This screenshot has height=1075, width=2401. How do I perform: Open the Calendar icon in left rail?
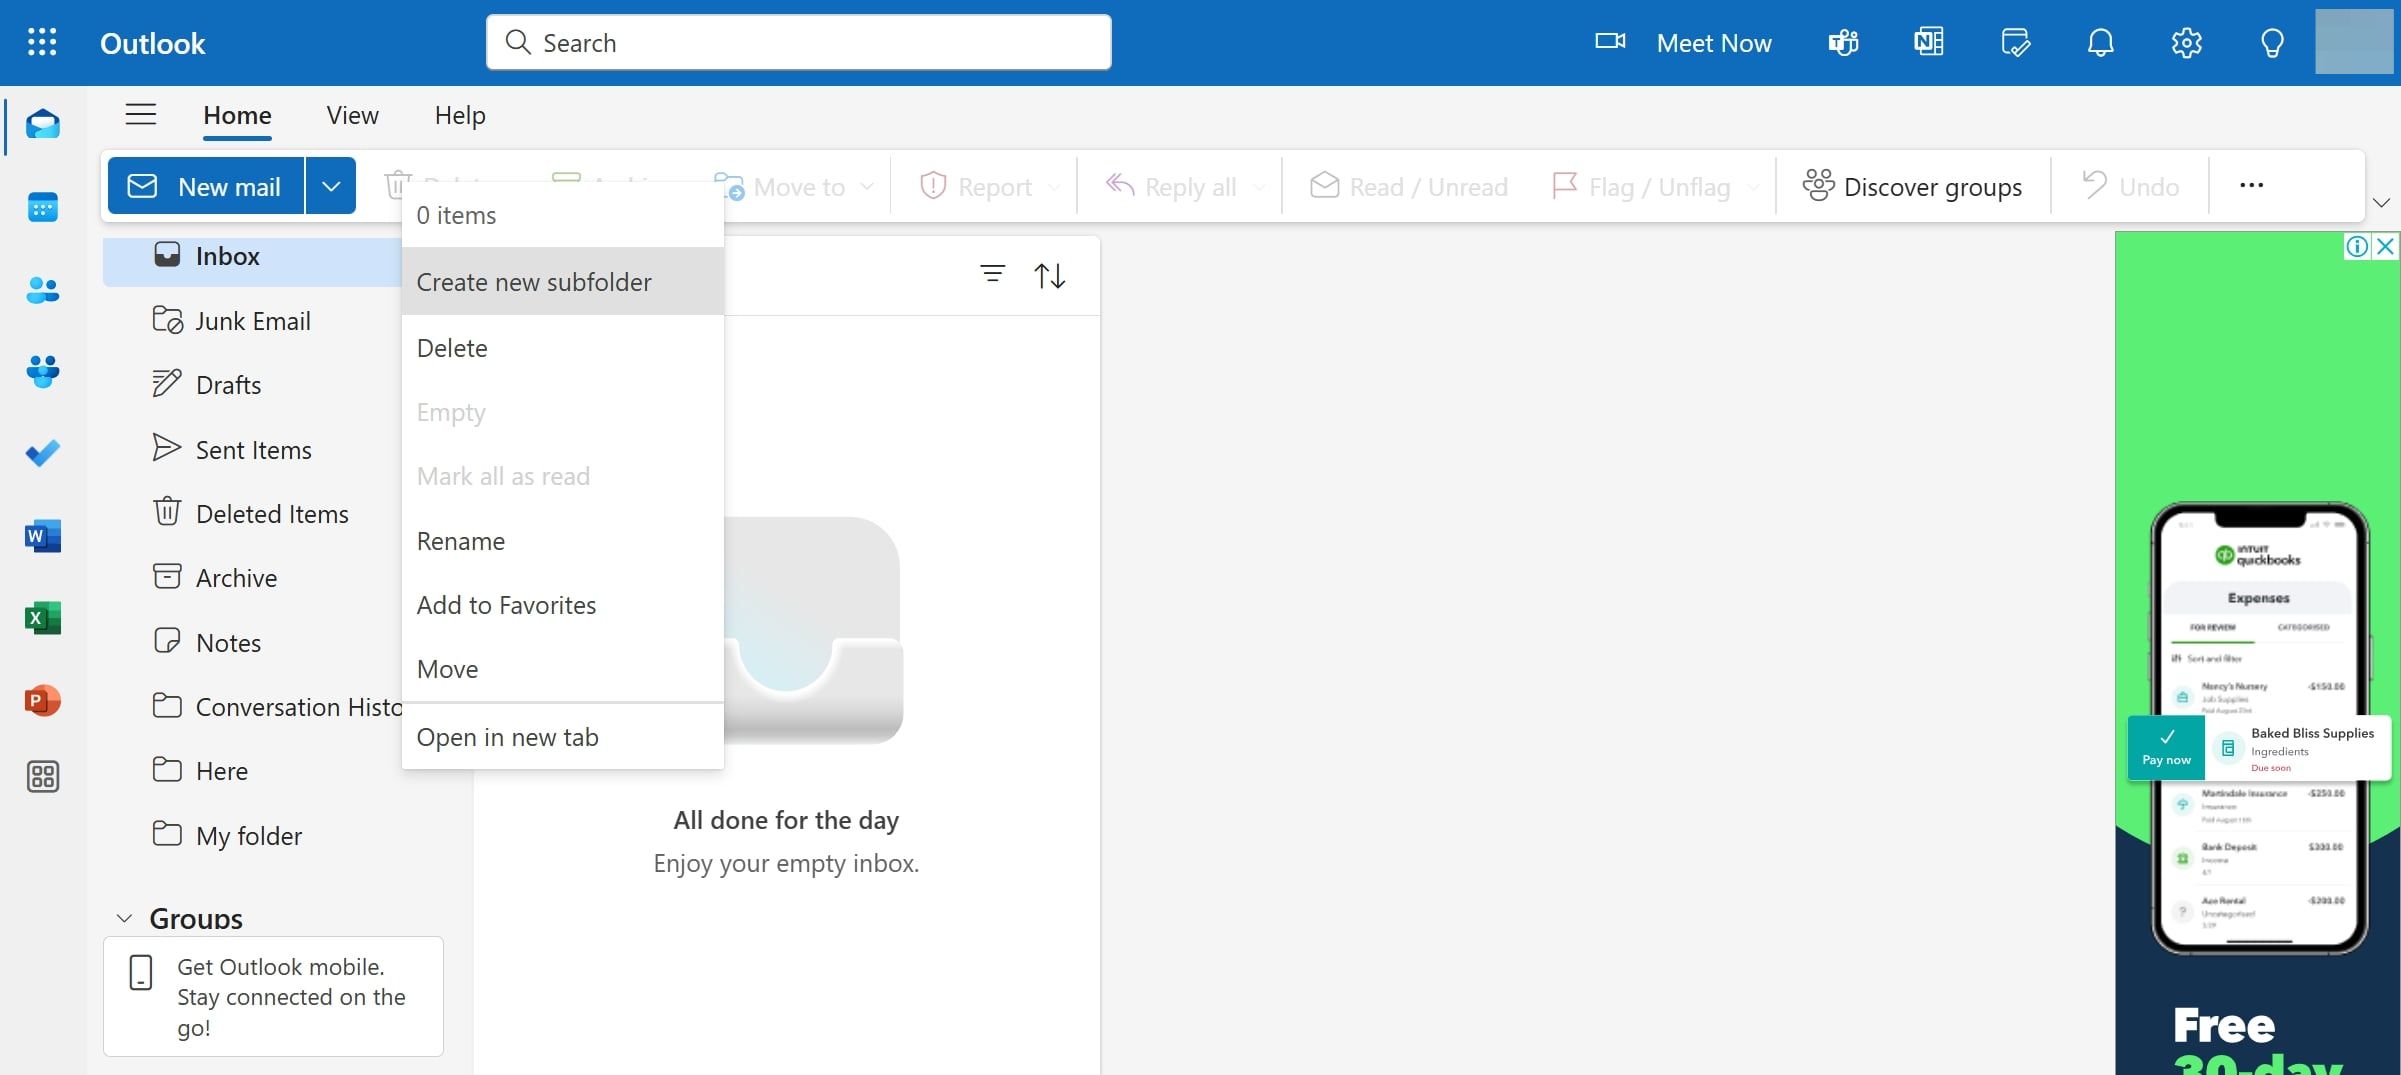(42, 207)
